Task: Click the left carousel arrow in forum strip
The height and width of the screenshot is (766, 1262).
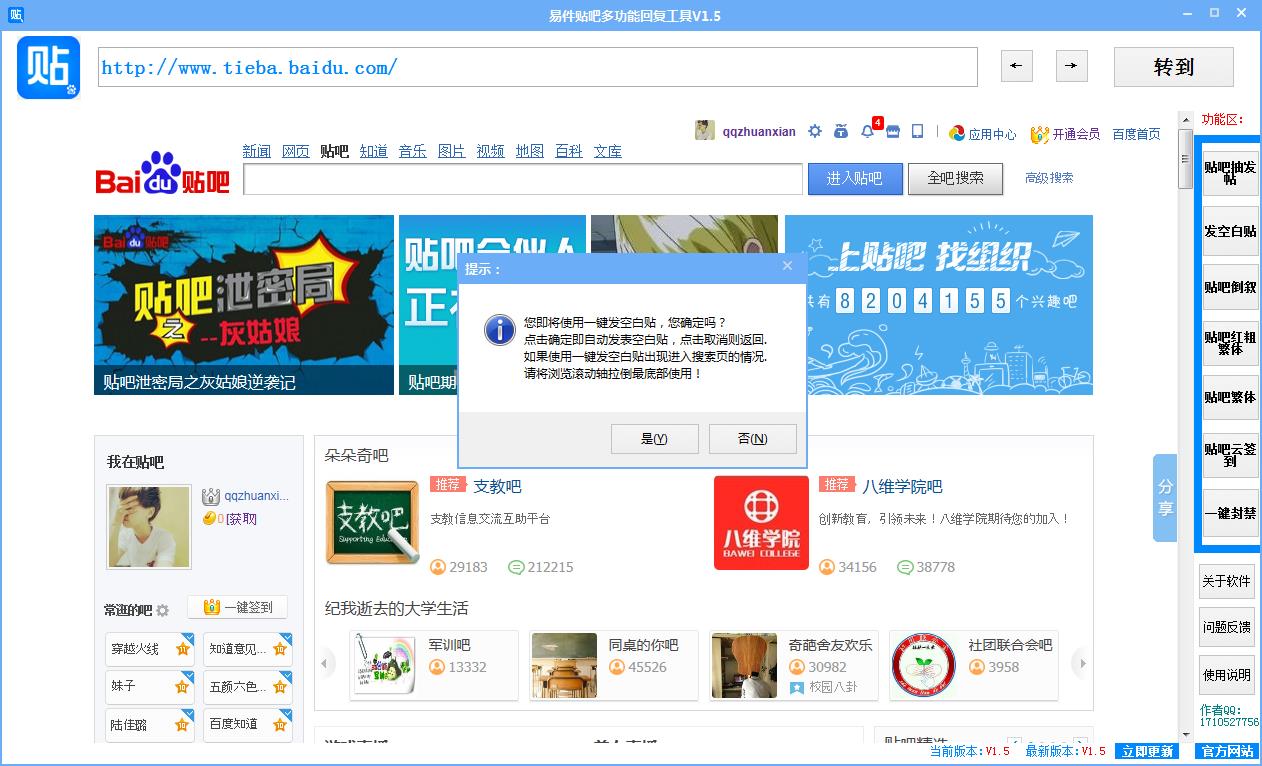Action: pyautogui.click(x=325, y=662)
